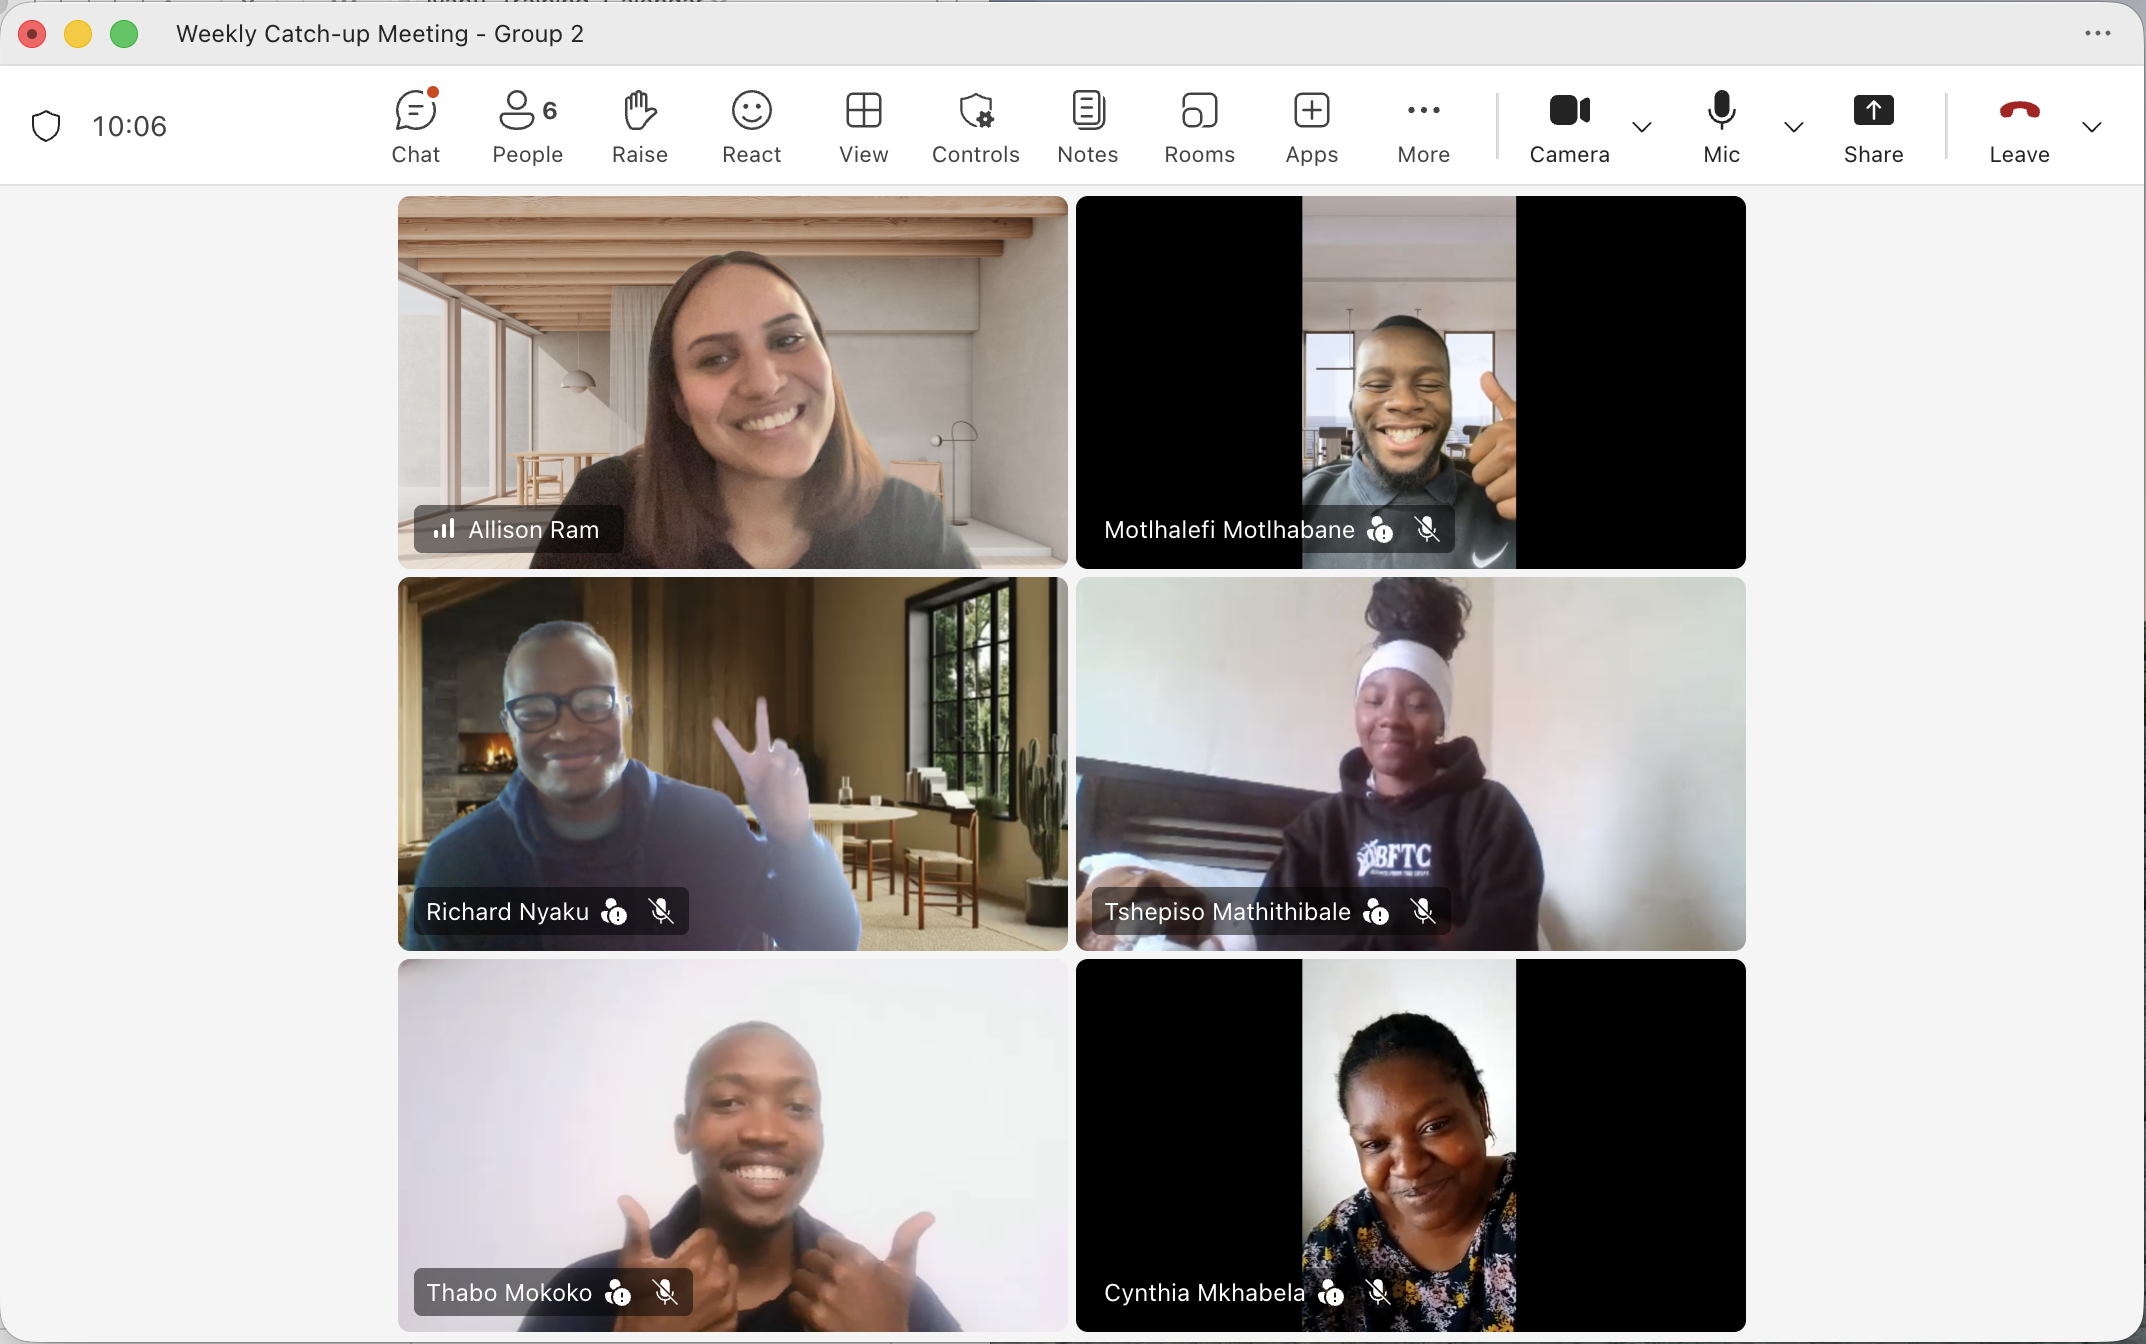
Task: Open the React emoji picker
Action: 751,125
